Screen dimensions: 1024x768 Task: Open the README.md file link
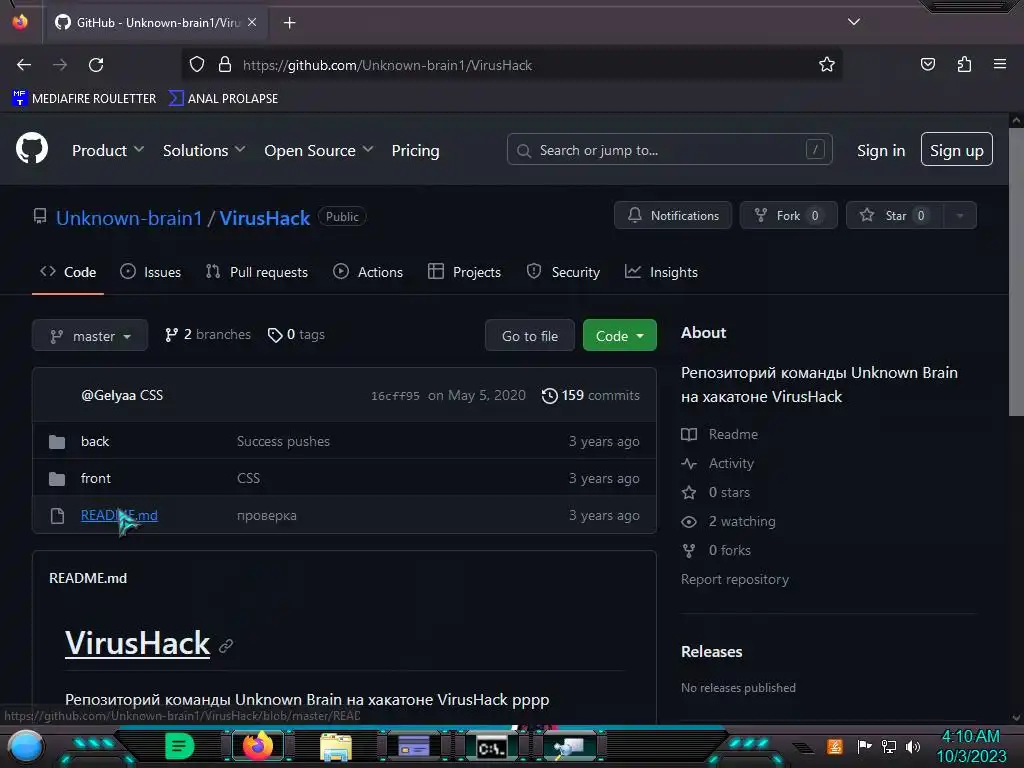coord(119,515)
